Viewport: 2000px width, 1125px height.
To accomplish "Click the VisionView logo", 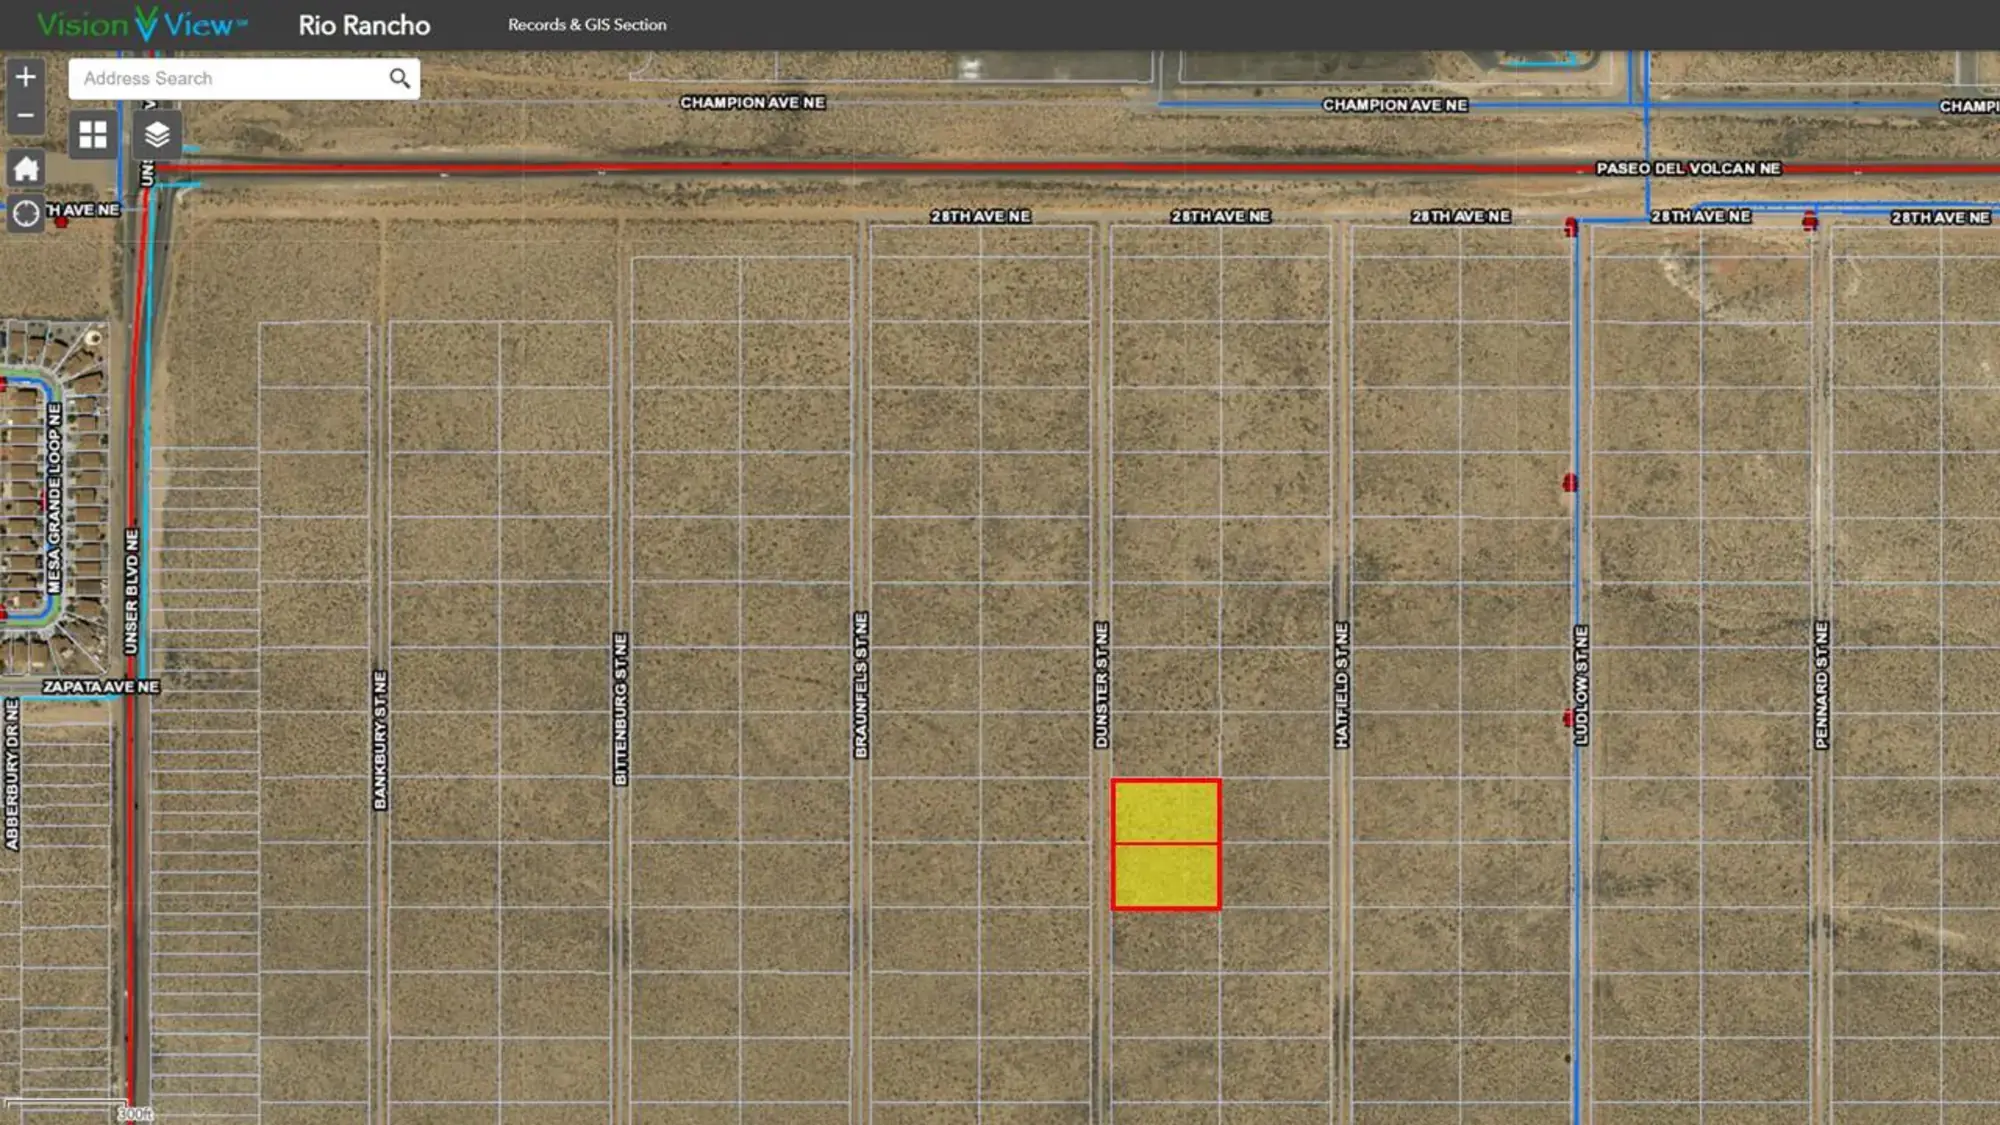I will pyautogui.click(x=141, y=24).
